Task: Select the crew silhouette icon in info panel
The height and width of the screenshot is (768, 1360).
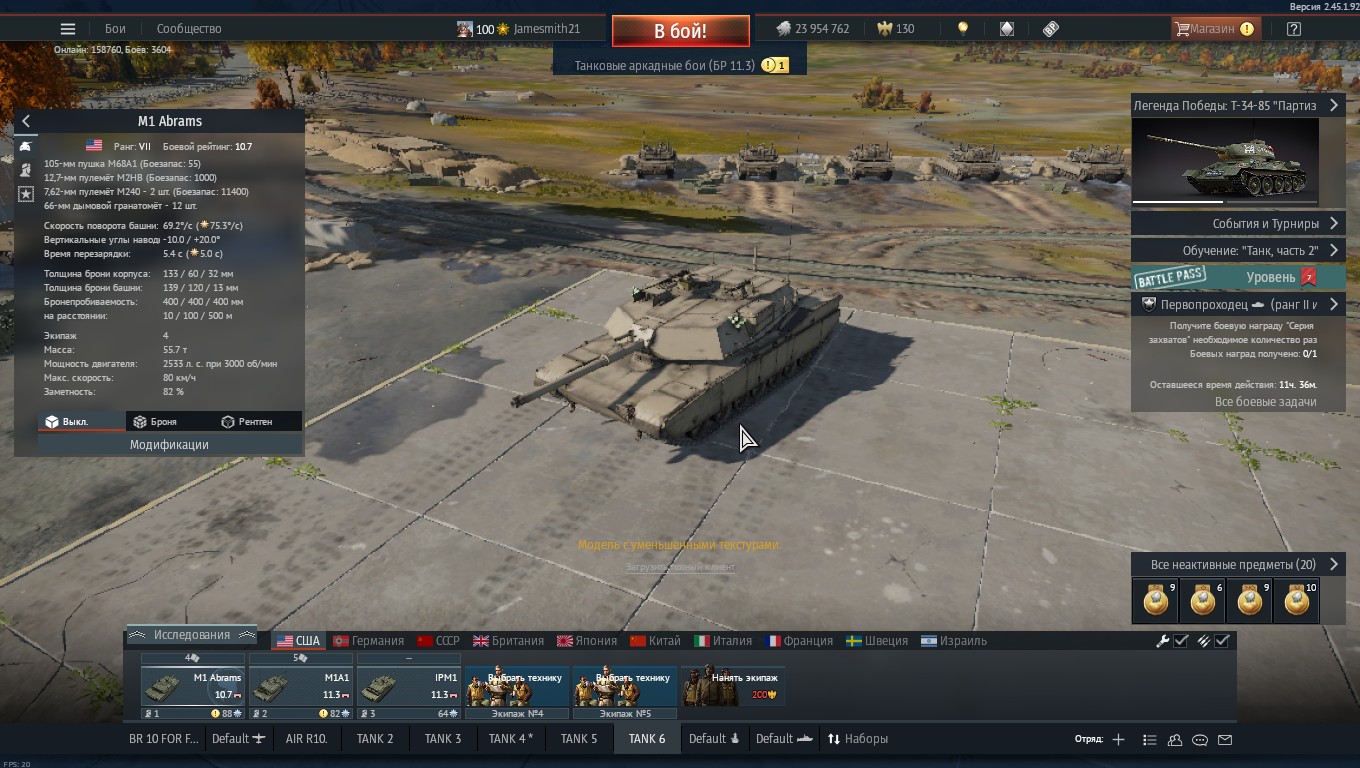Action: tap(26, 170)
